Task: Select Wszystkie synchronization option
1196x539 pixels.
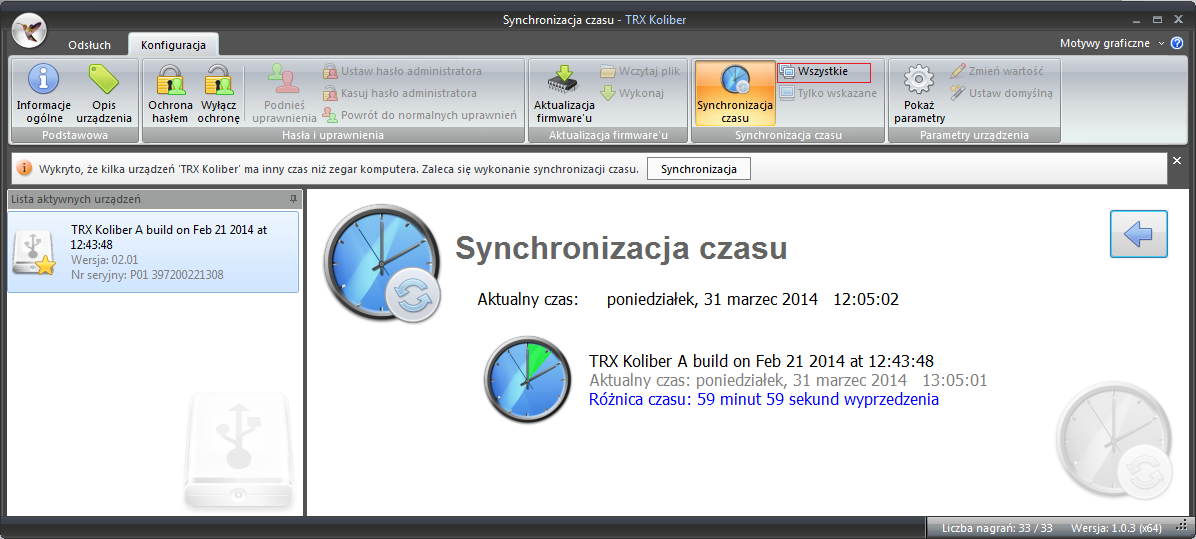Action: click(x=824, y=72)
